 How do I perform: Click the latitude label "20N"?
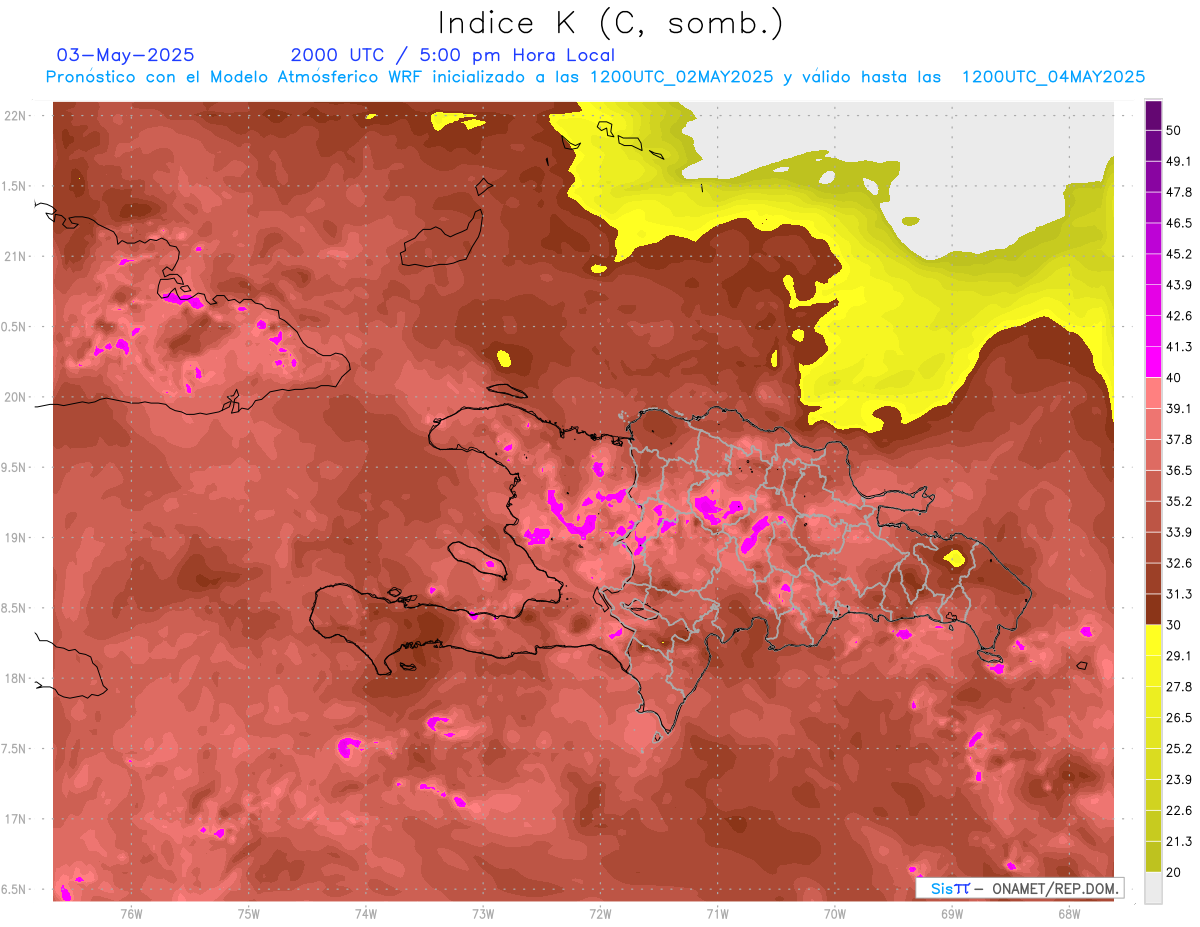click(x=17, y=397)
